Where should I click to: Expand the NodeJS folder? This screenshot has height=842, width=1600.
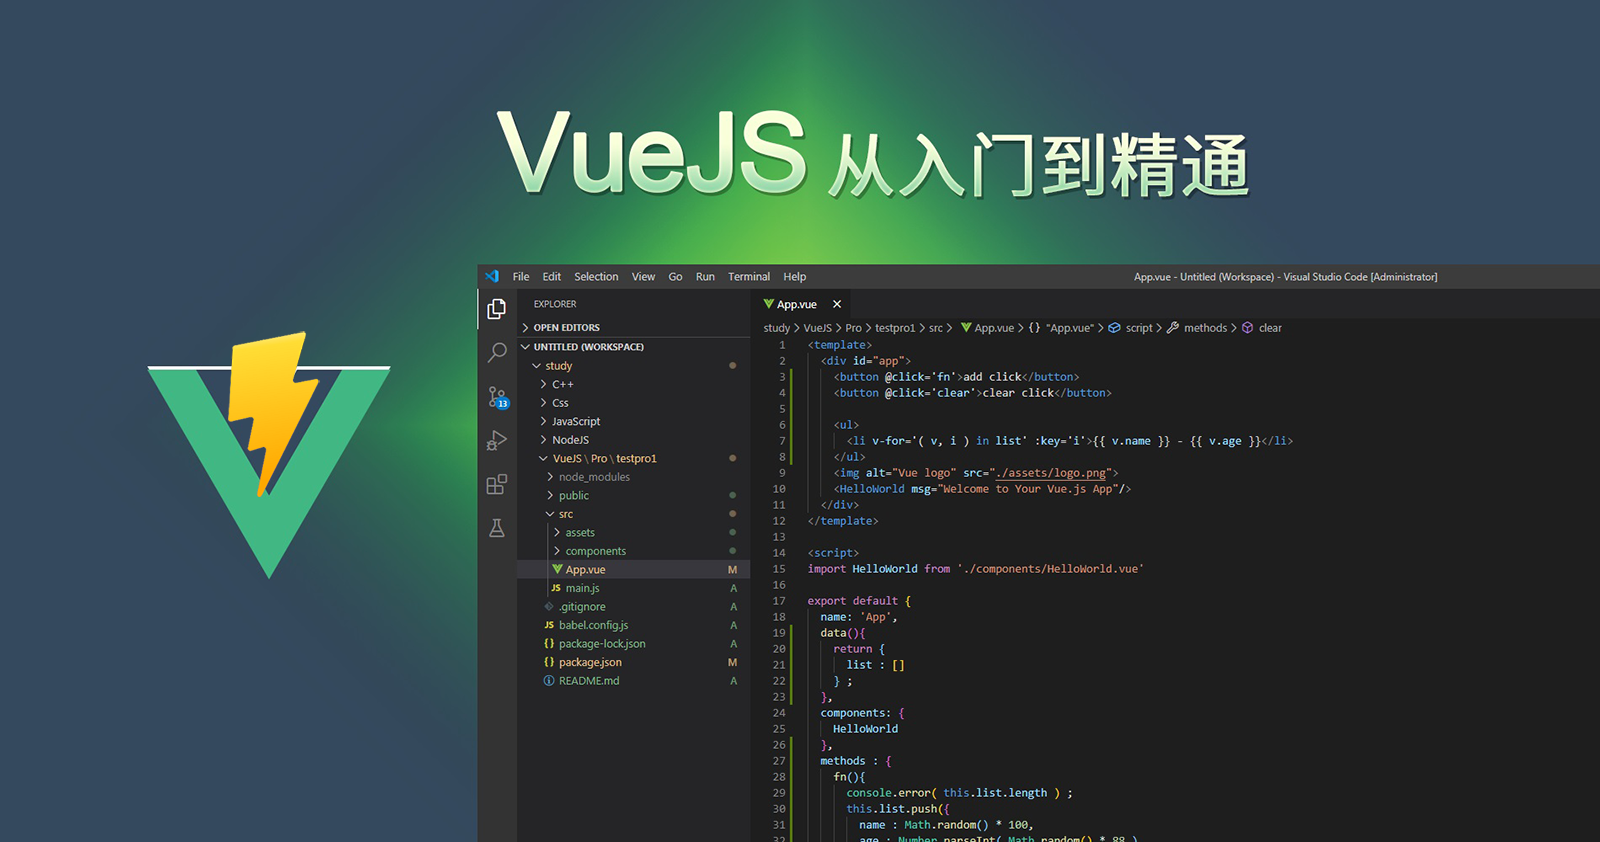[x=633, y=440]
